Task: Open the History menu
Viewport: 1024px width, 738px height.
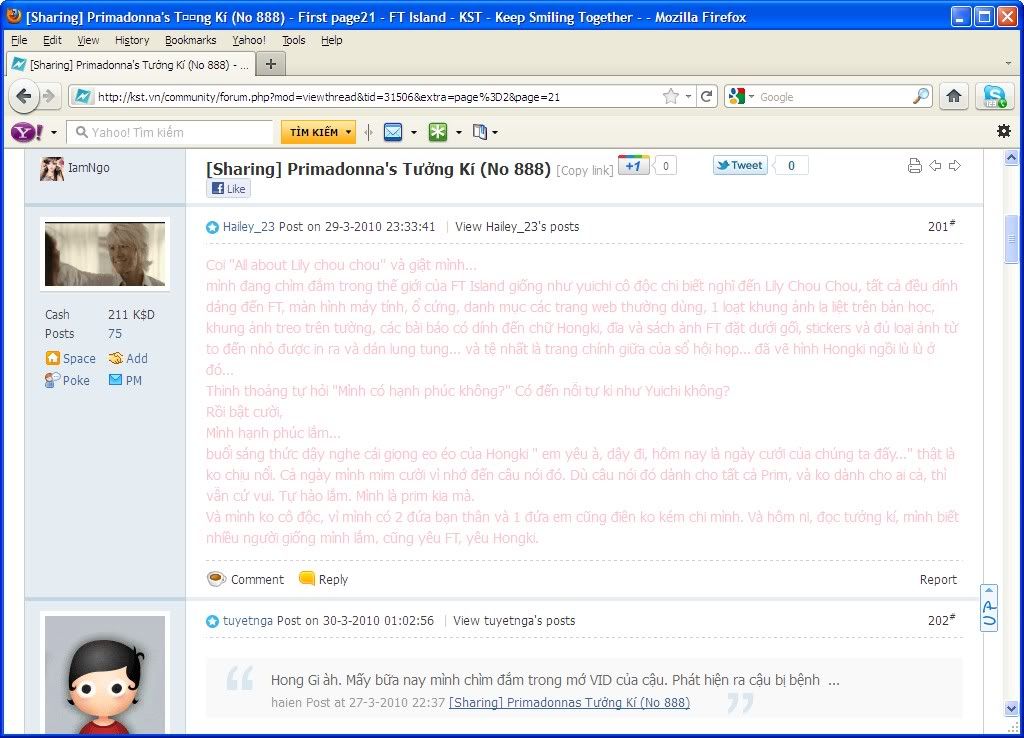Action: (132, 40)
